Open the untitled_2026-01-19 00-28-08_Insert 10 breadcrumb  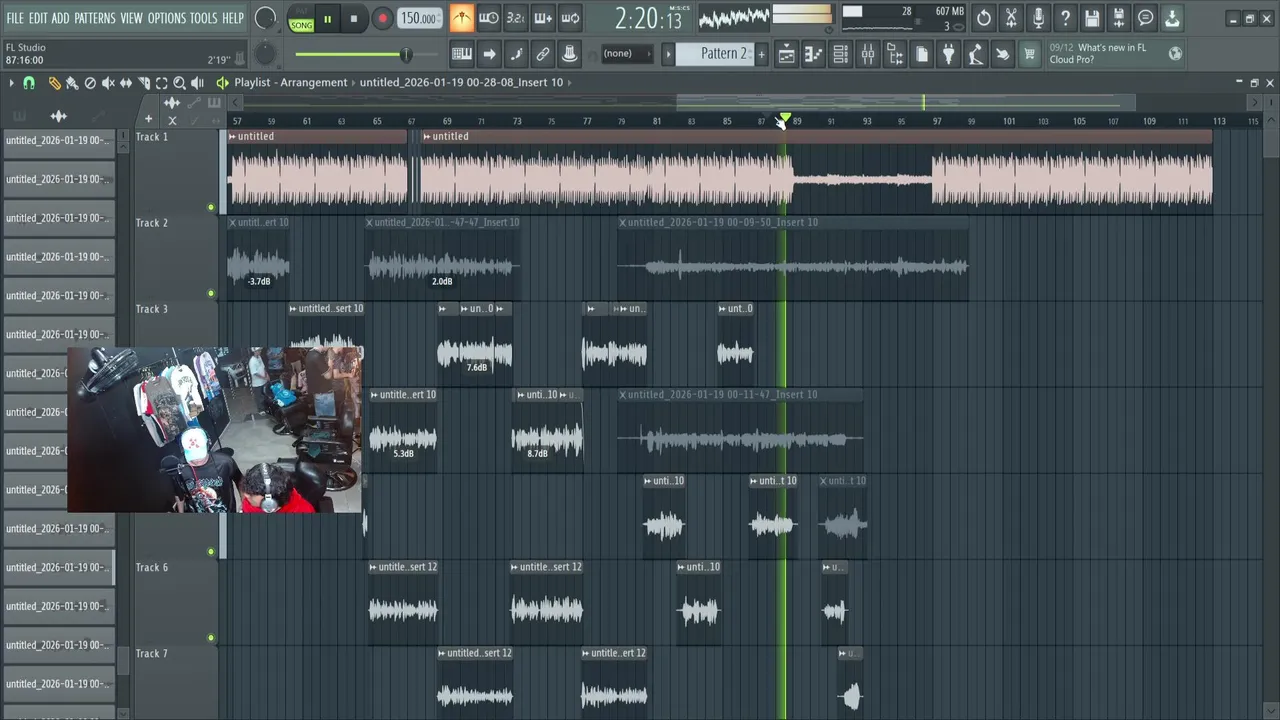[461, 82]
